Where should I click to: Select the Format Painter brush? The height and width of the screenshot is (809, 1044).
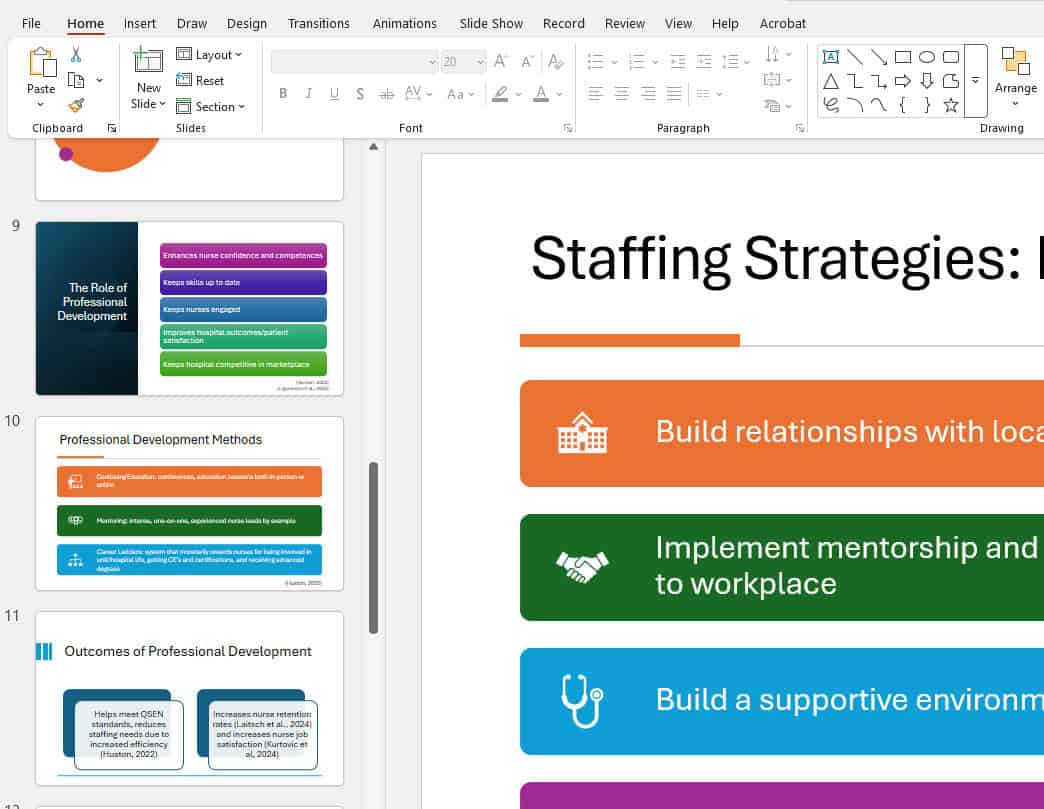[x=76, y=105]
